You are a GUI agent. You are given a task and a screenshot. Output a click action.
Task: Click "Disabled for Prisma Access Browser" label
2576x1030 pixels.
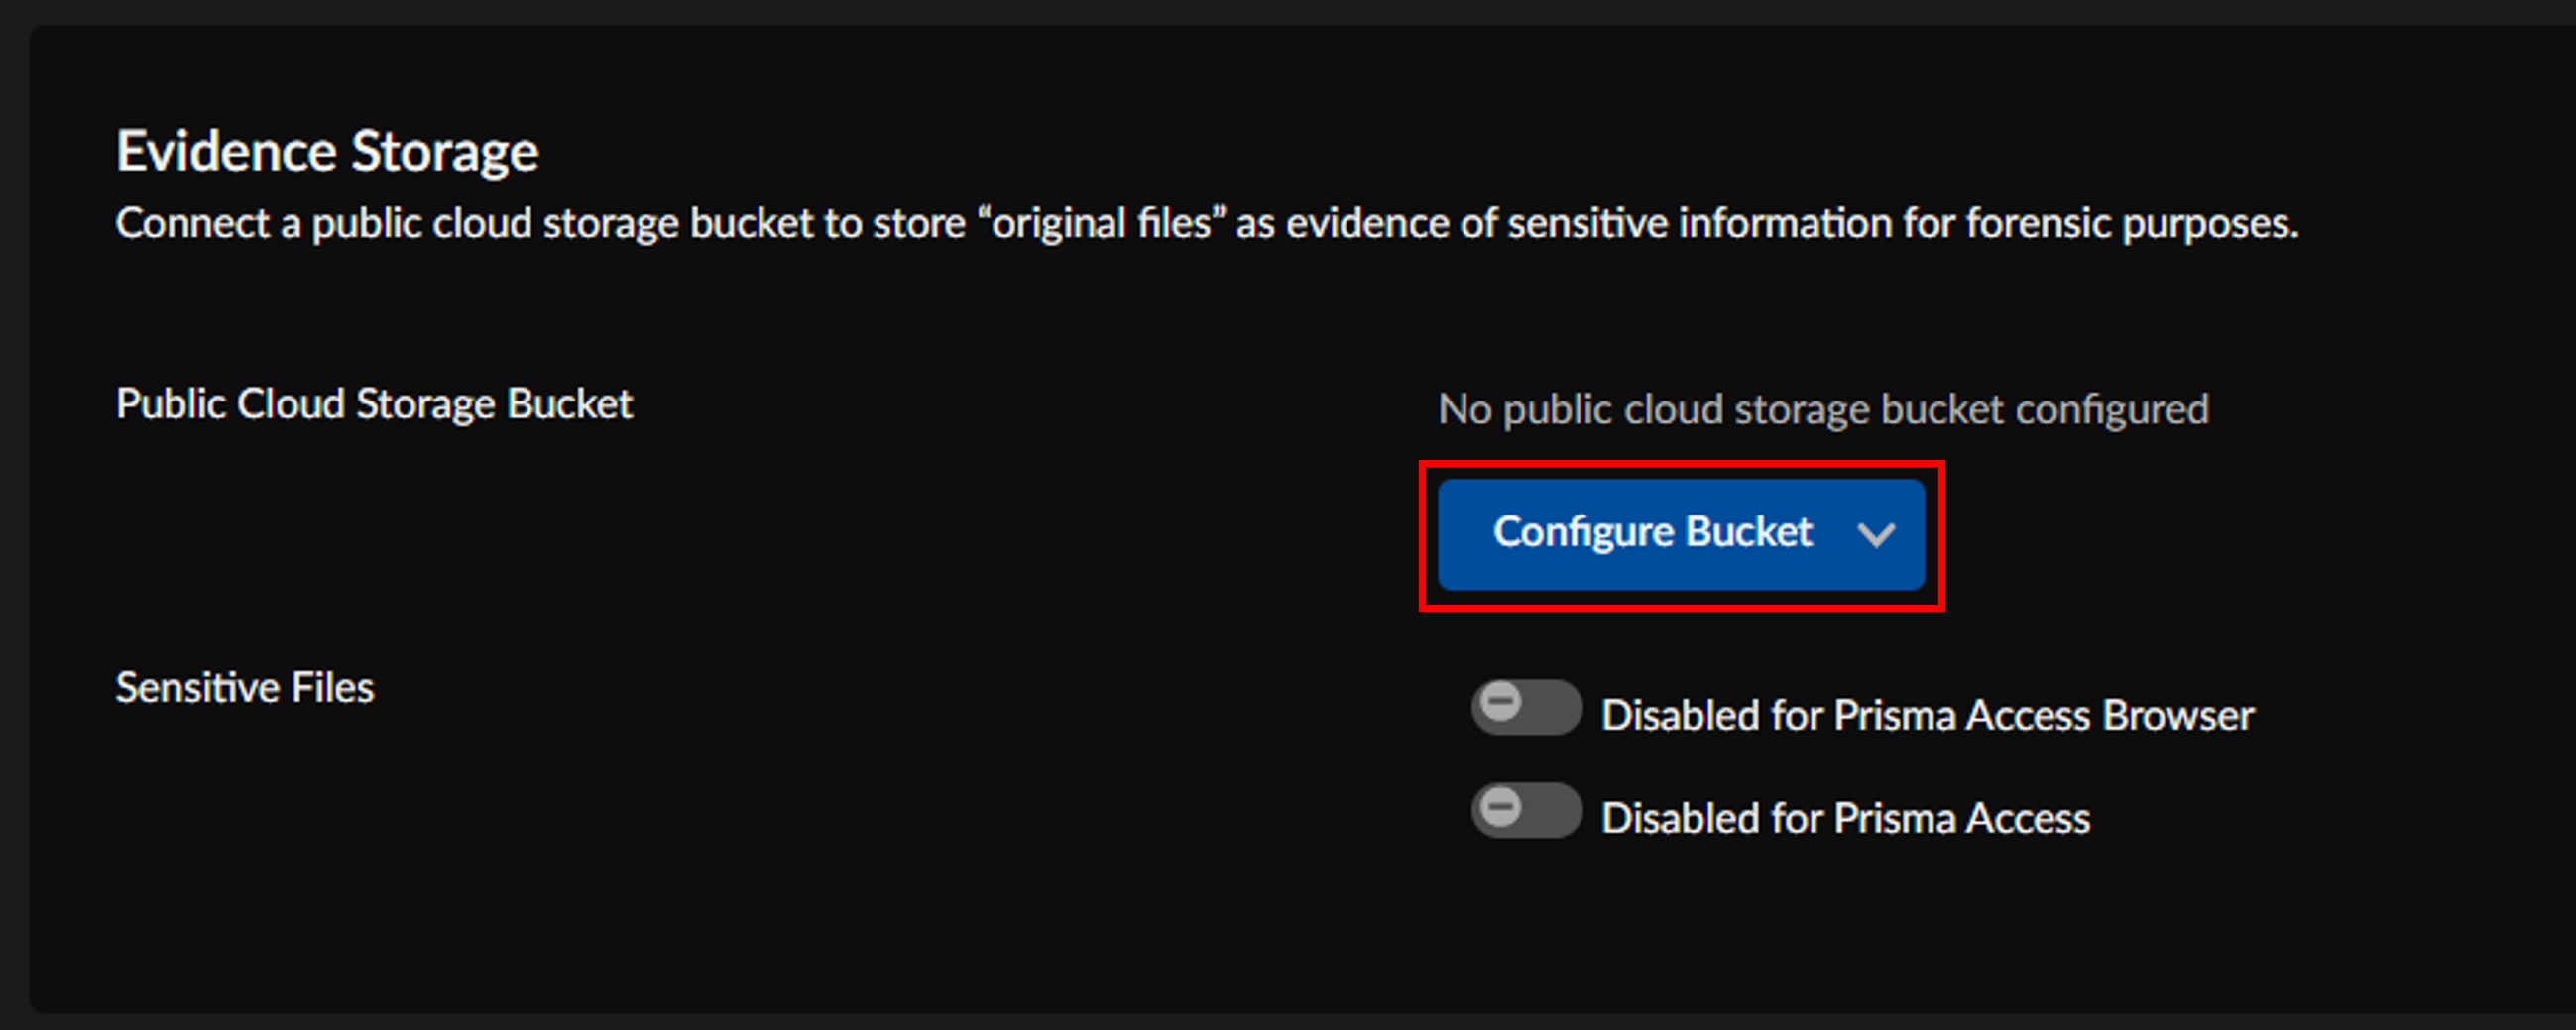tap(1927, 716)
